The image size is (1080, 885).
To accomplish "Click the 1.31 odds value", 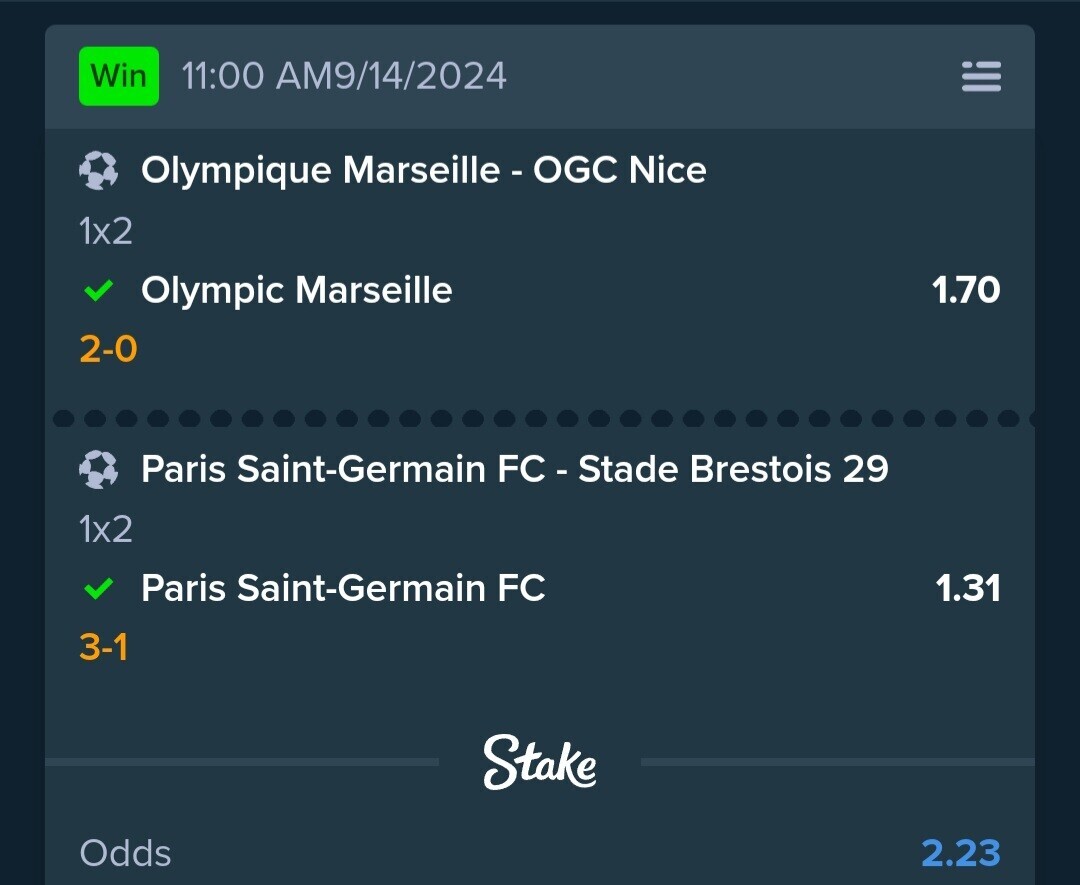I will [x=968, y=588].
